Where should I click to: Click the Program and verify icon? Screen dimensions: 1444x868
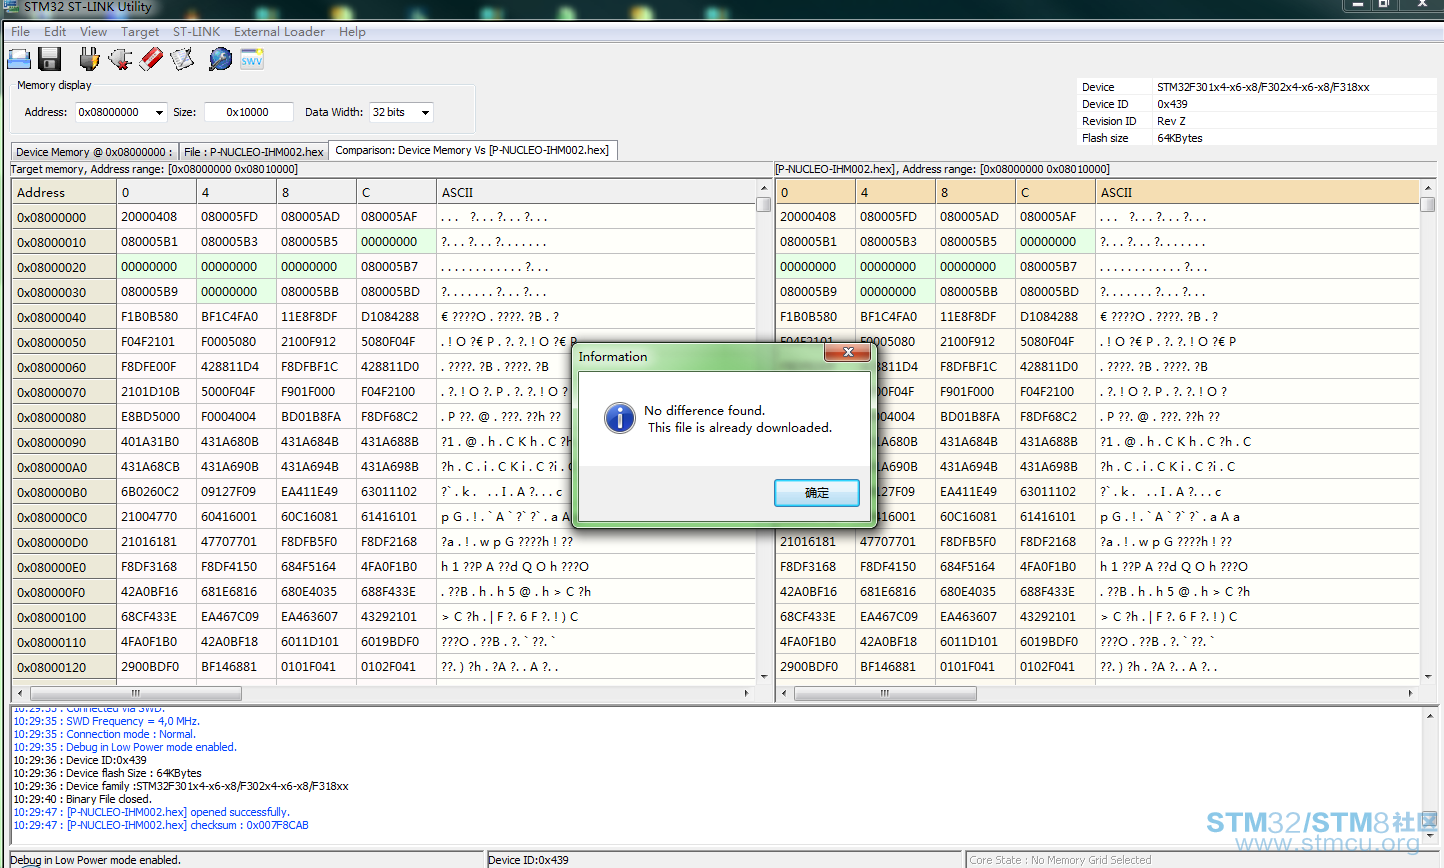182,60
